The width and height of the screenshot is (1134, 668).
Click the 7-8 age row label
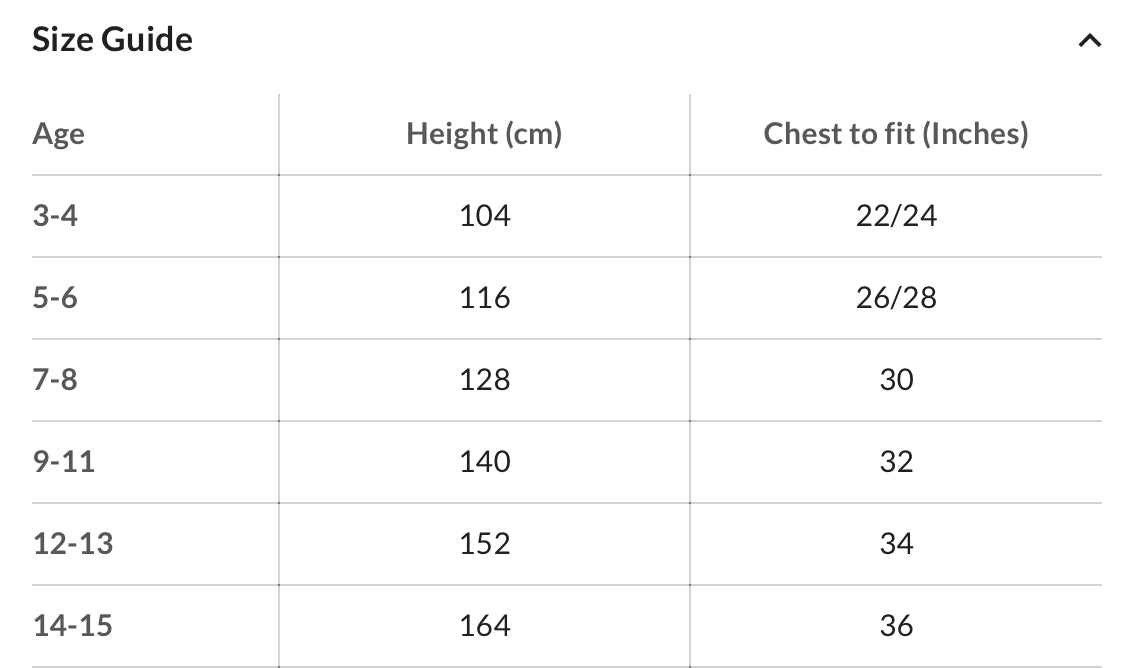[x=55, y=380]
